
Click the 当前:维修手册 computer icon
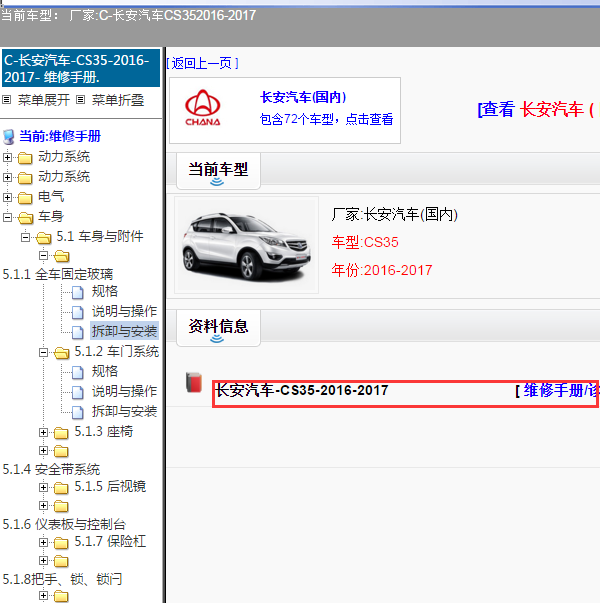(x=8, y=137)
